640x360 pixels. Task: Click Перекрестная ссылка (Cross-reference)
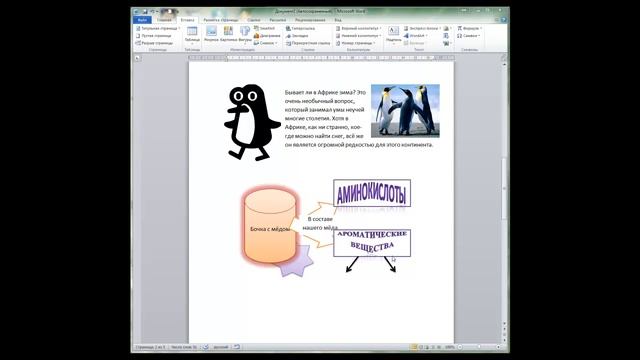(x=308, y=43)
